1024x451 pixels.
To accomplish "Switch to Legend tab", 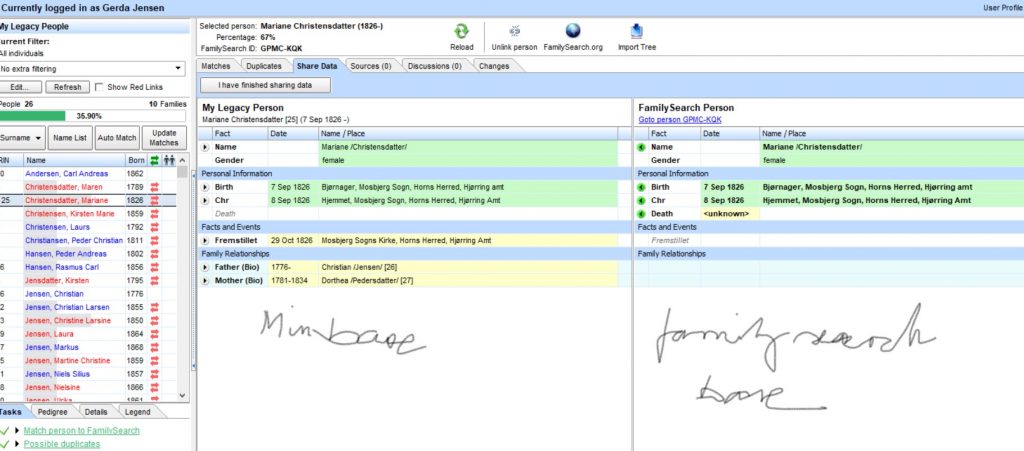I will (x=137, y=412).
